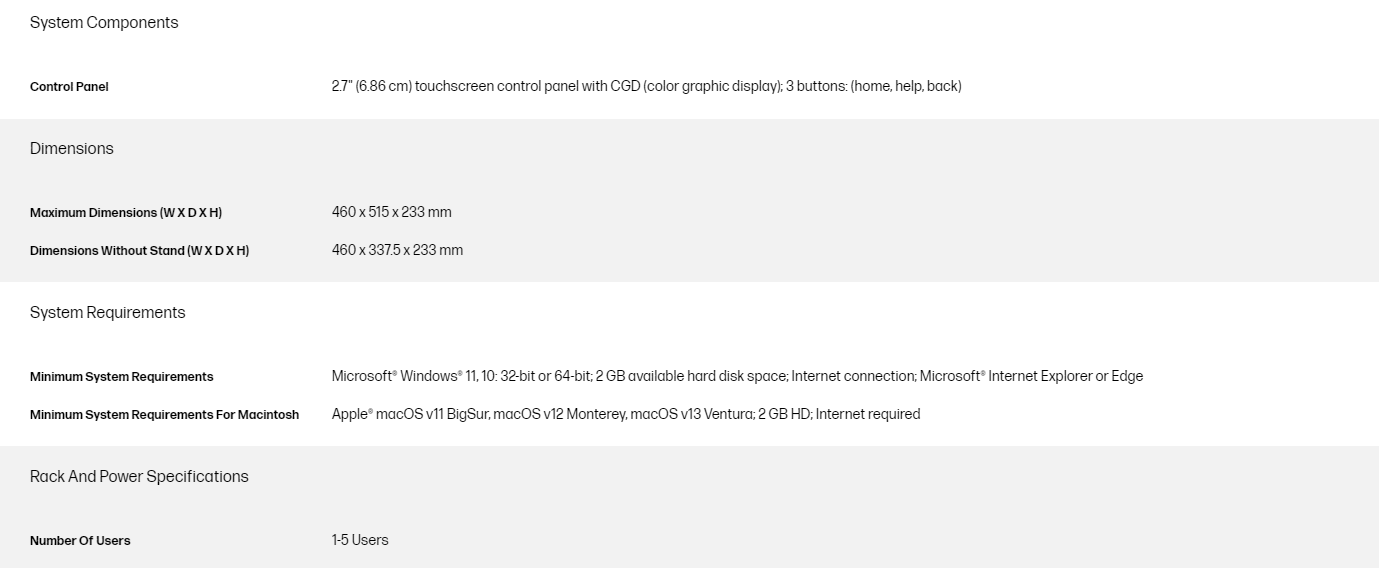Select the Dimensions Without Stand label
The height and width of the screenshot is (568, 1379).
(139, 251)
